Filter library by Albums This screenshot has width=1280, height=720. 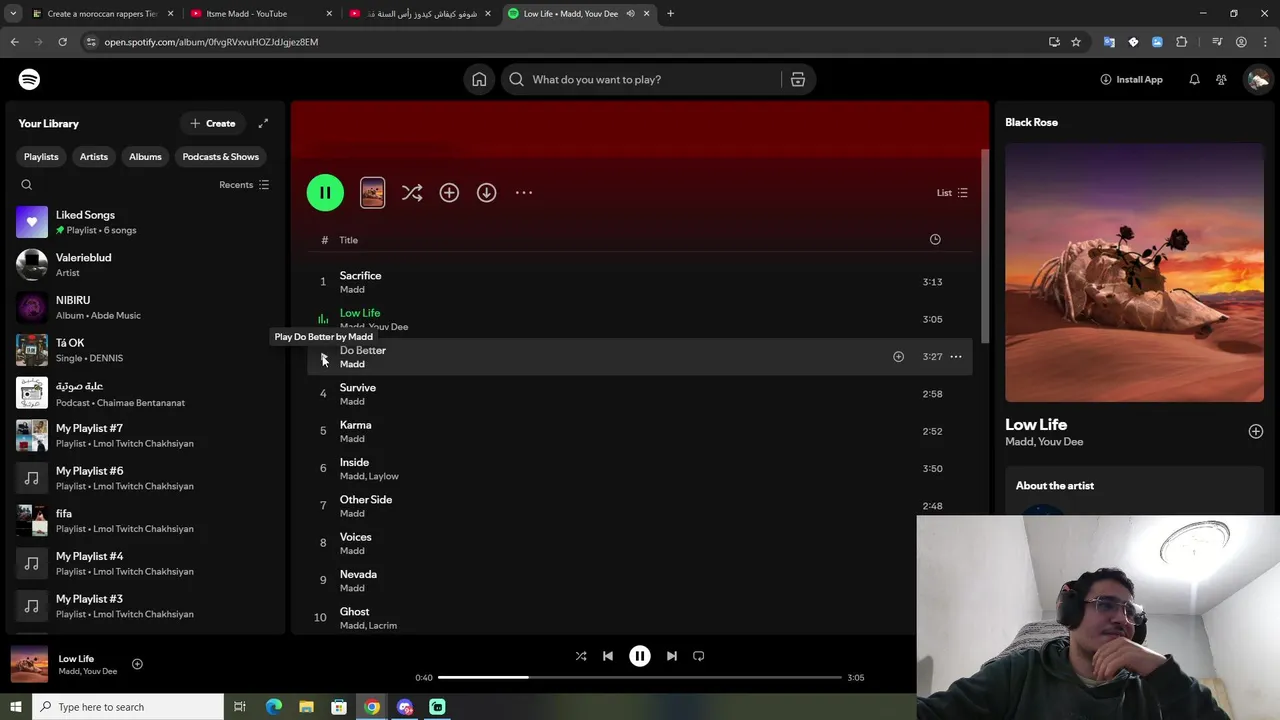click(x=145, y=156)
